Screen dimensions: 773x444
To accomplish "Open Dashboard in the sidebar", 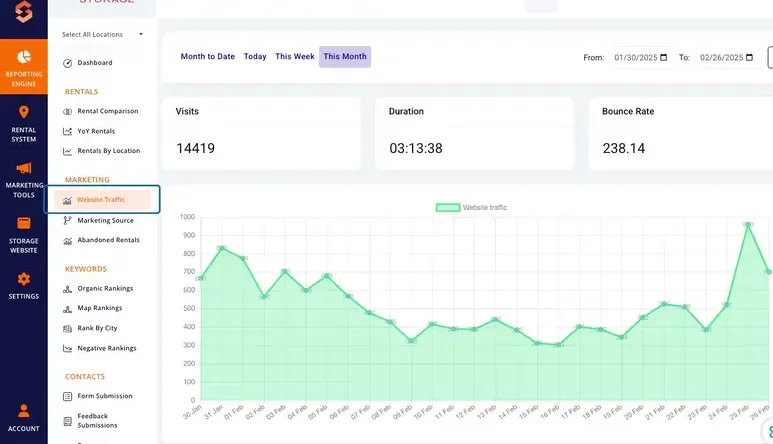I will coord(95,63).
